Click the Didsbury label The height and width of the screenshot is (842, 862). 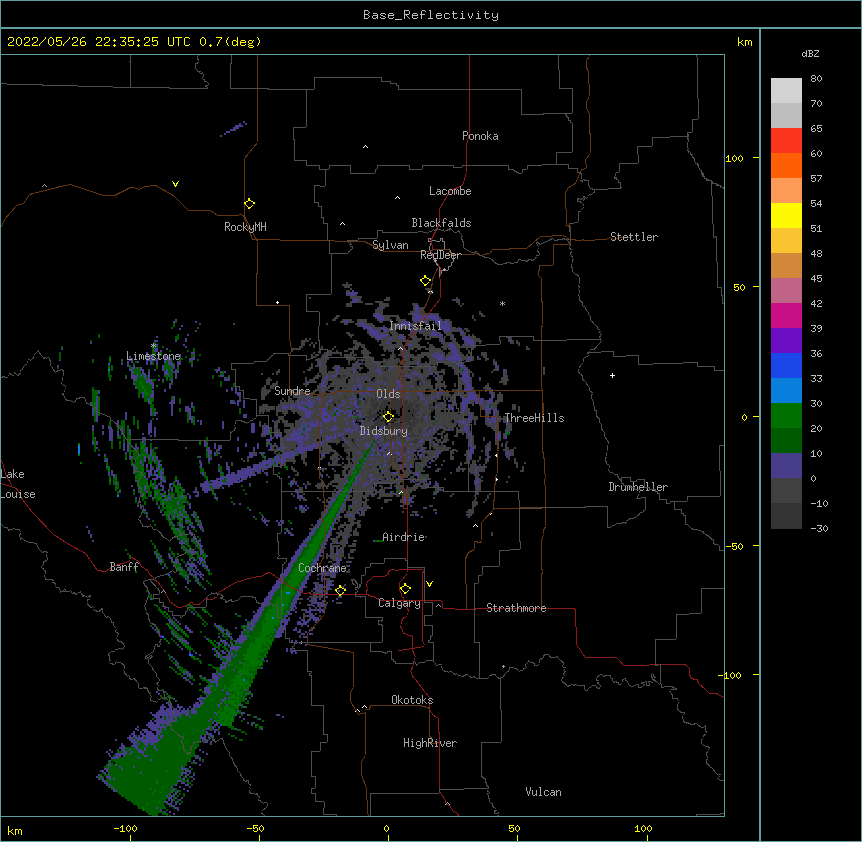tap(384, 431)
